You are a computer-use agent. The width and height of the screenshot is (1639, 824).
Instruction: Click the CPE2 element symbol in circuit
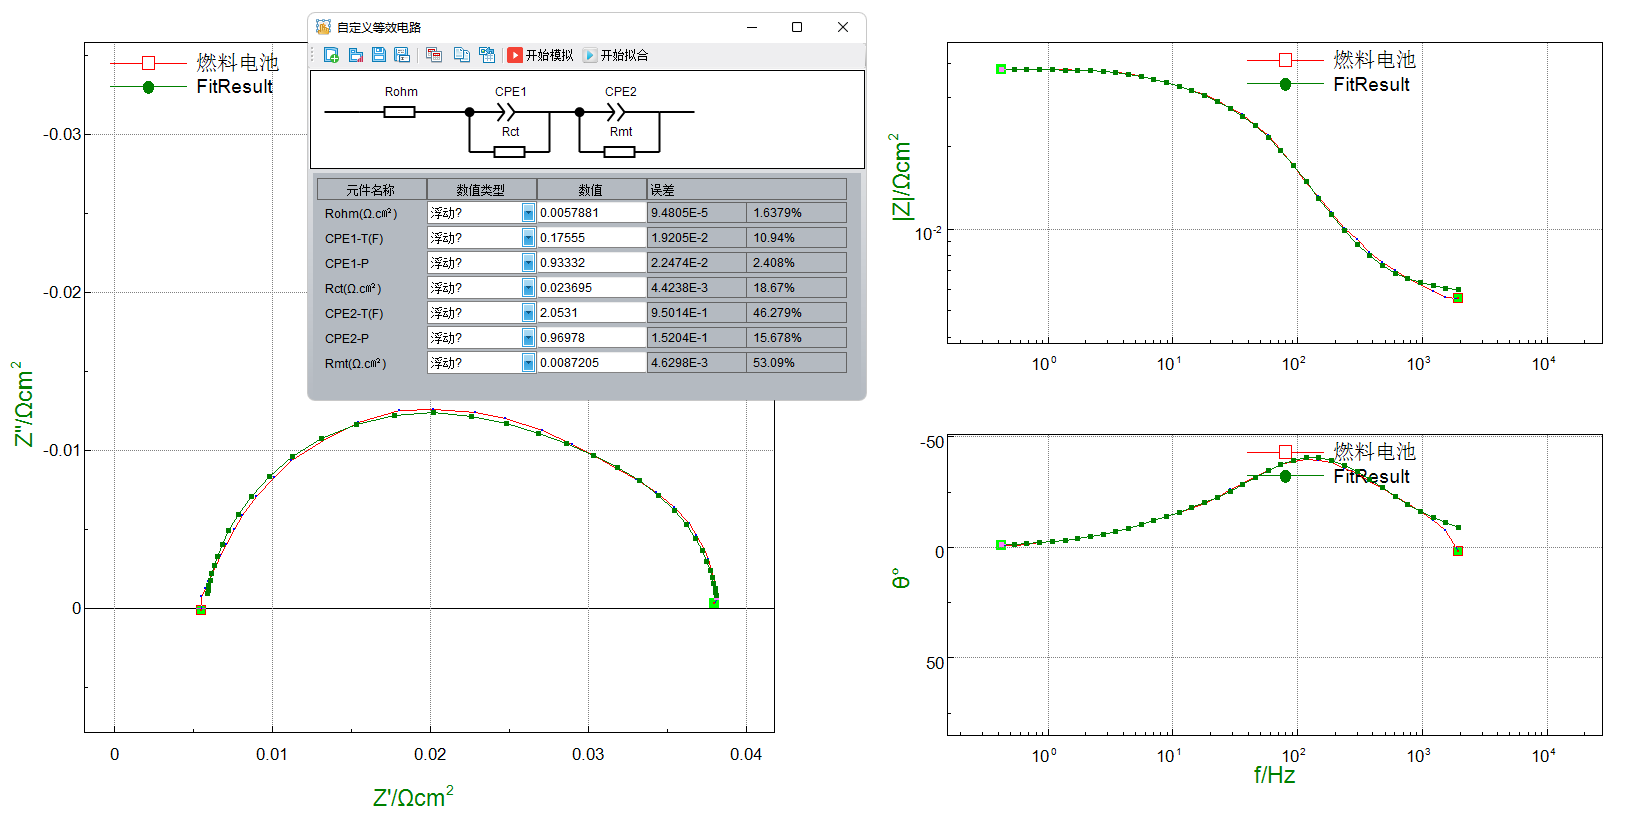click(x=618, y=112)
